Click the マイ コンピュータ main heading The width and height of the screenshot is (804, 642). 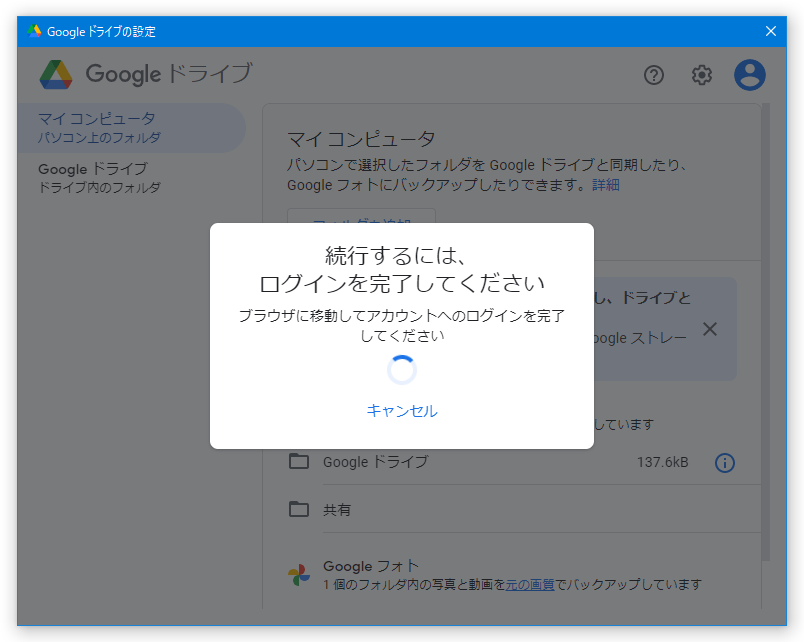[x=361, y=139]
